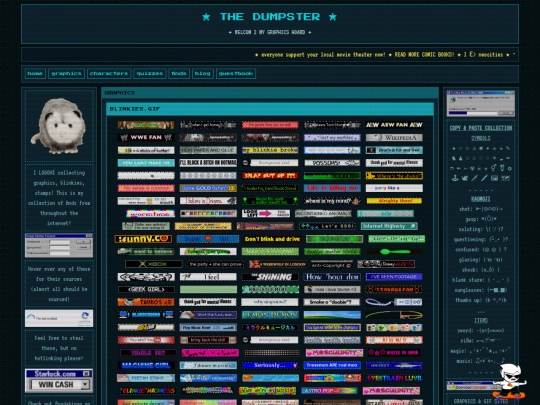Select the 'Smoke a doobie?' blinkie
Viewport: 540px width, 405px height.
coord(331,302)
